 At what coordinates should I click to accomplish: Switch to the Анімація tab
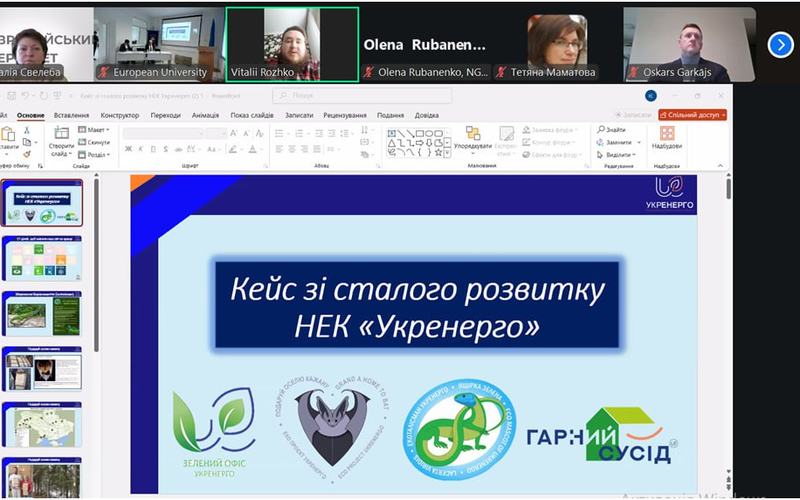[x=205, y=115]
